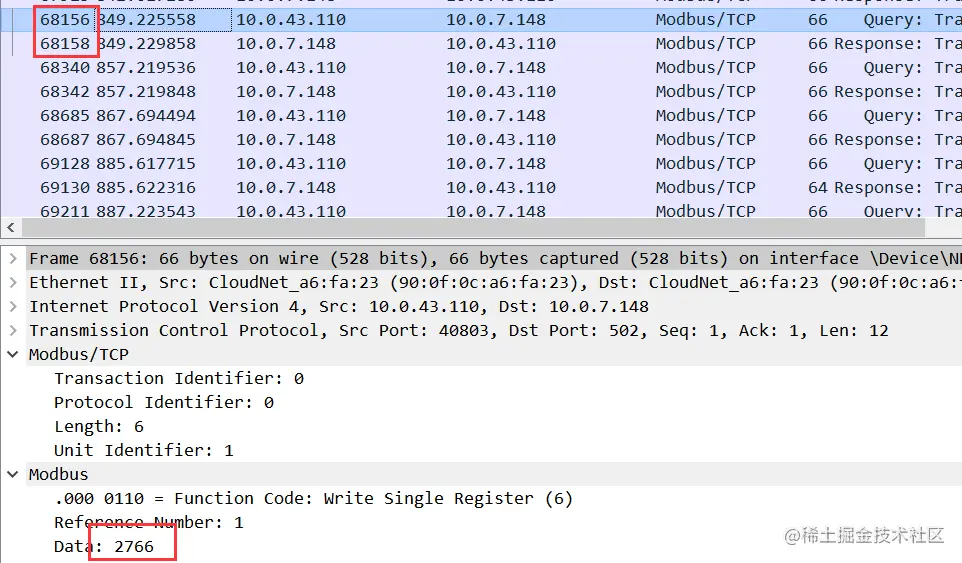Expand Transmission Control Protocol section

[13, 330]
